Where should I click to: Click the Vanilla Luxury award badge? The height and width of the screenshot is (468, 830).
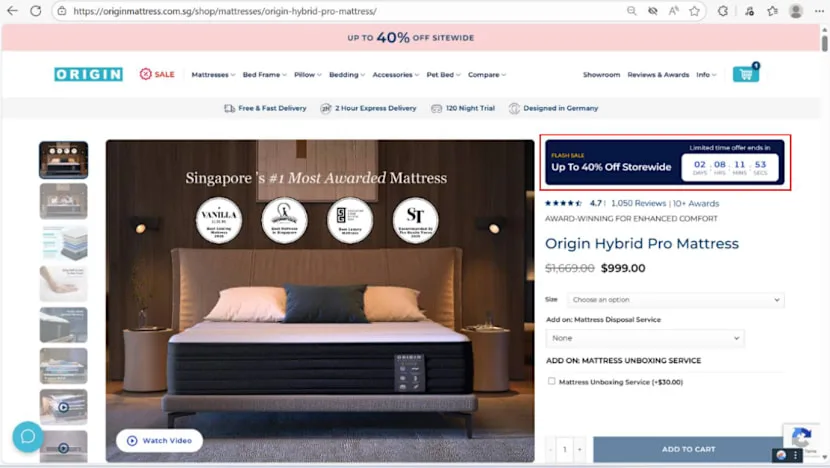pos(219,220)
